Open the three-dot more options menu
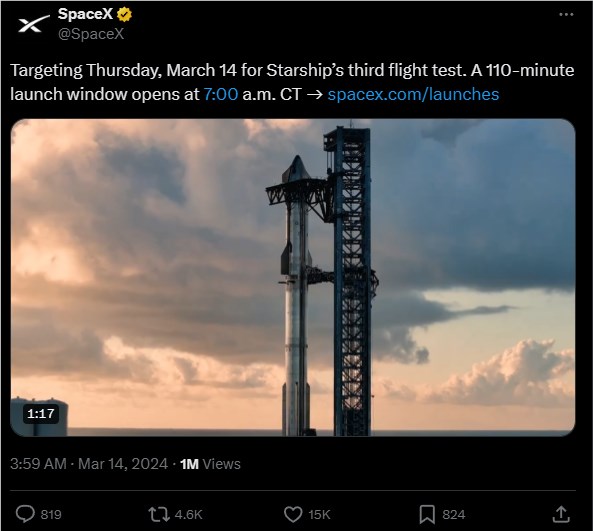This screenshot has width=593, height=531. click(566, 14)
